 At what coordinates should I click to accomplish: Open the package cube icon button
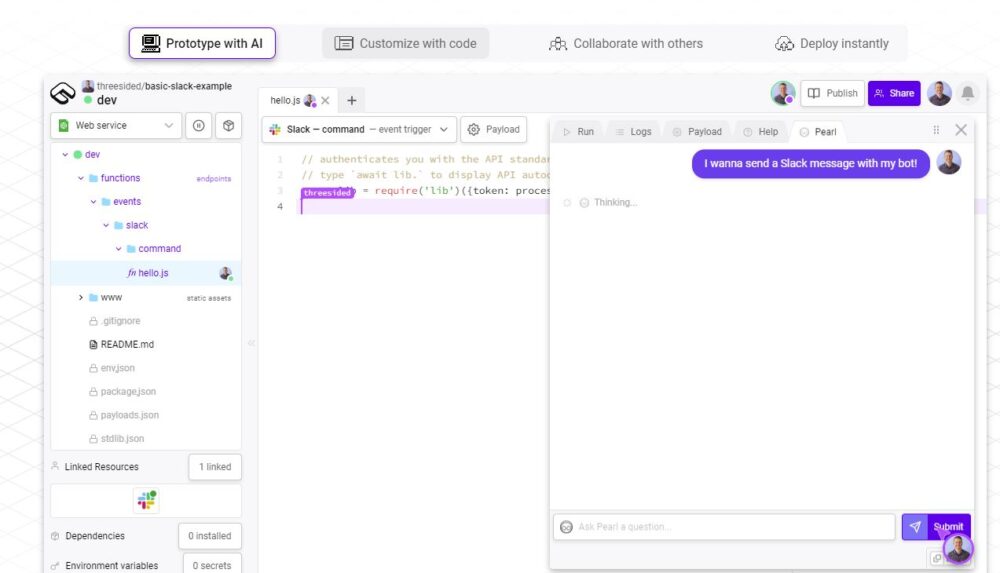(228, 126)
